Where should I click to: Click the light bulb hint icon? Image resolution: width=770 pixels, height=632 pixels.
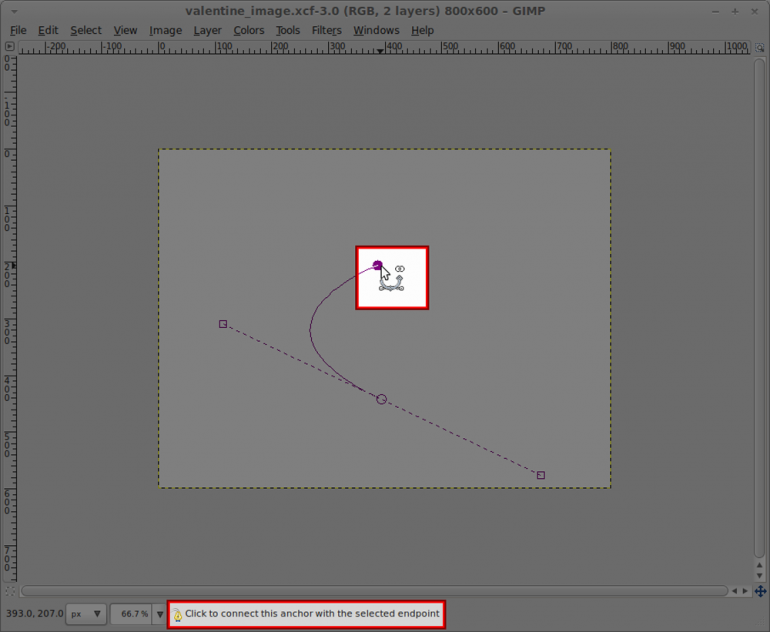click(x=177, y=615)
